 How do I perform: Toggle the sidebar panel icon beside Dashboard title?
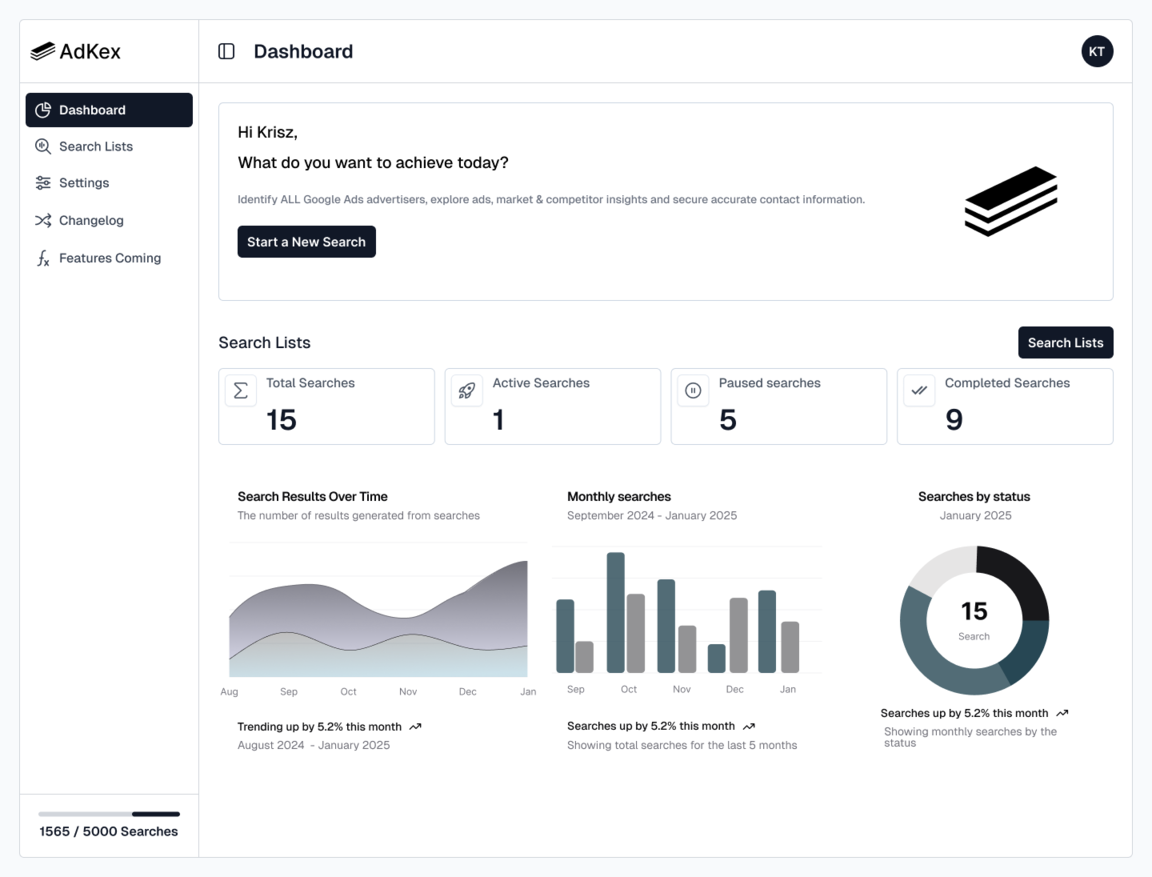(224, 51)
